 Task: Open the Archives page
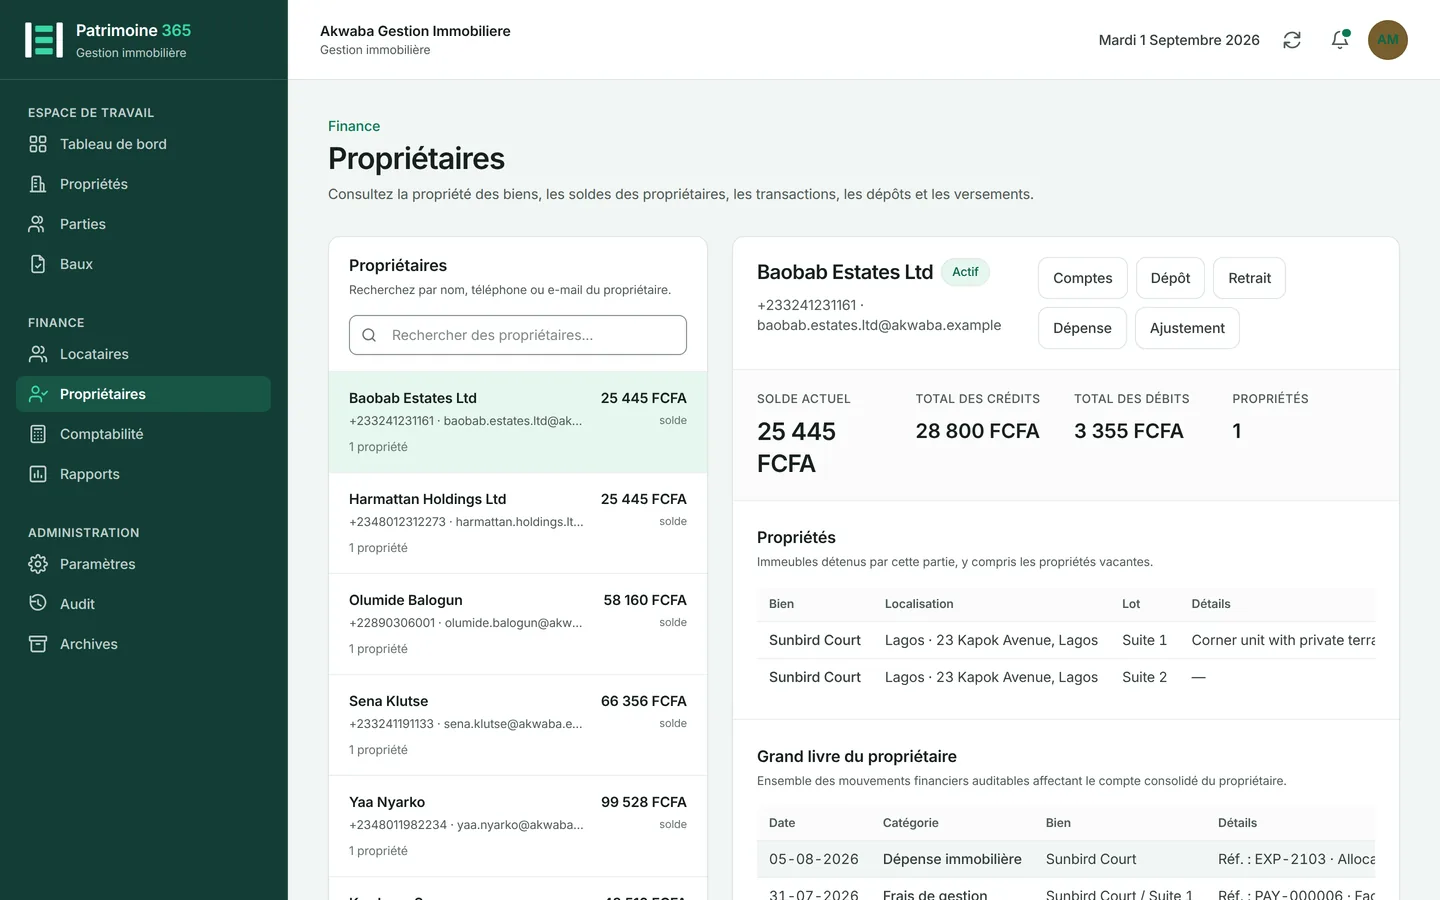click(144, 644)
